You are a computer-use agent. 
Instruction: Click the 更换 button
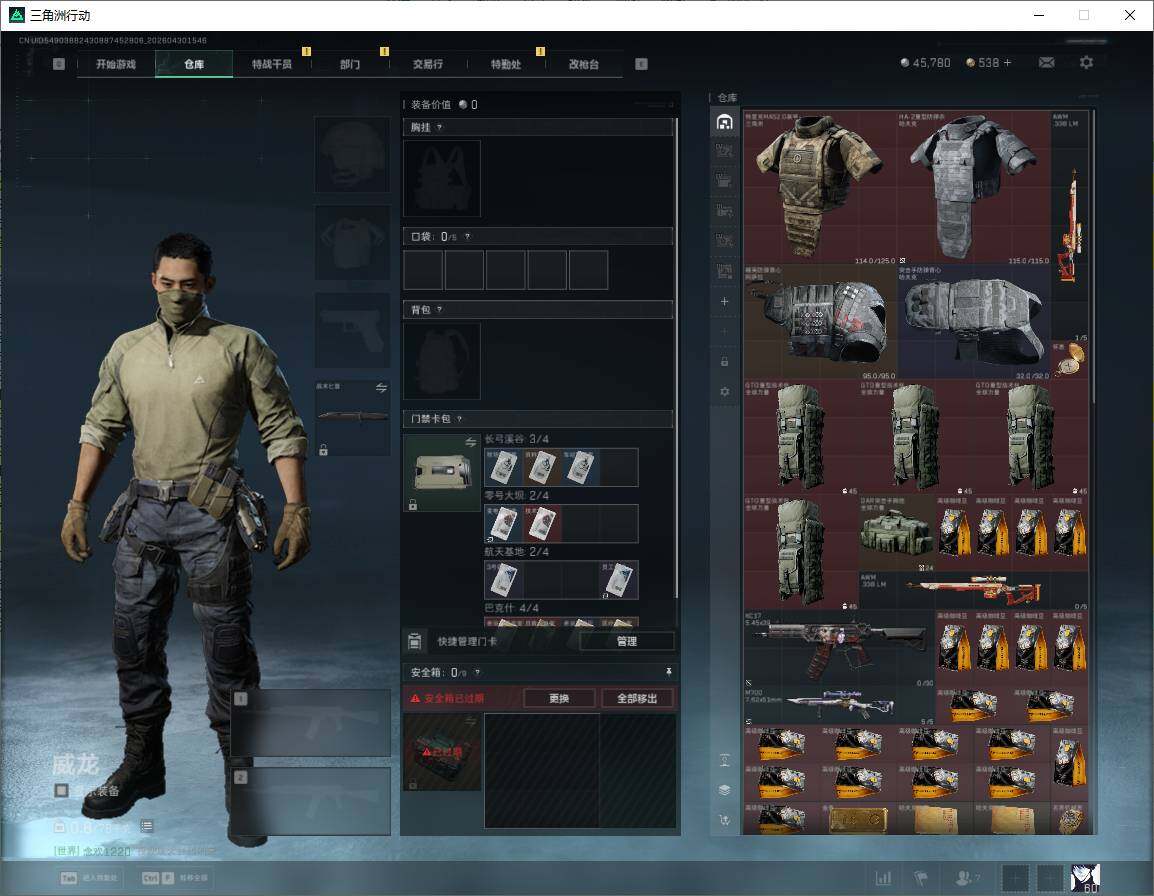click(559, 698)
